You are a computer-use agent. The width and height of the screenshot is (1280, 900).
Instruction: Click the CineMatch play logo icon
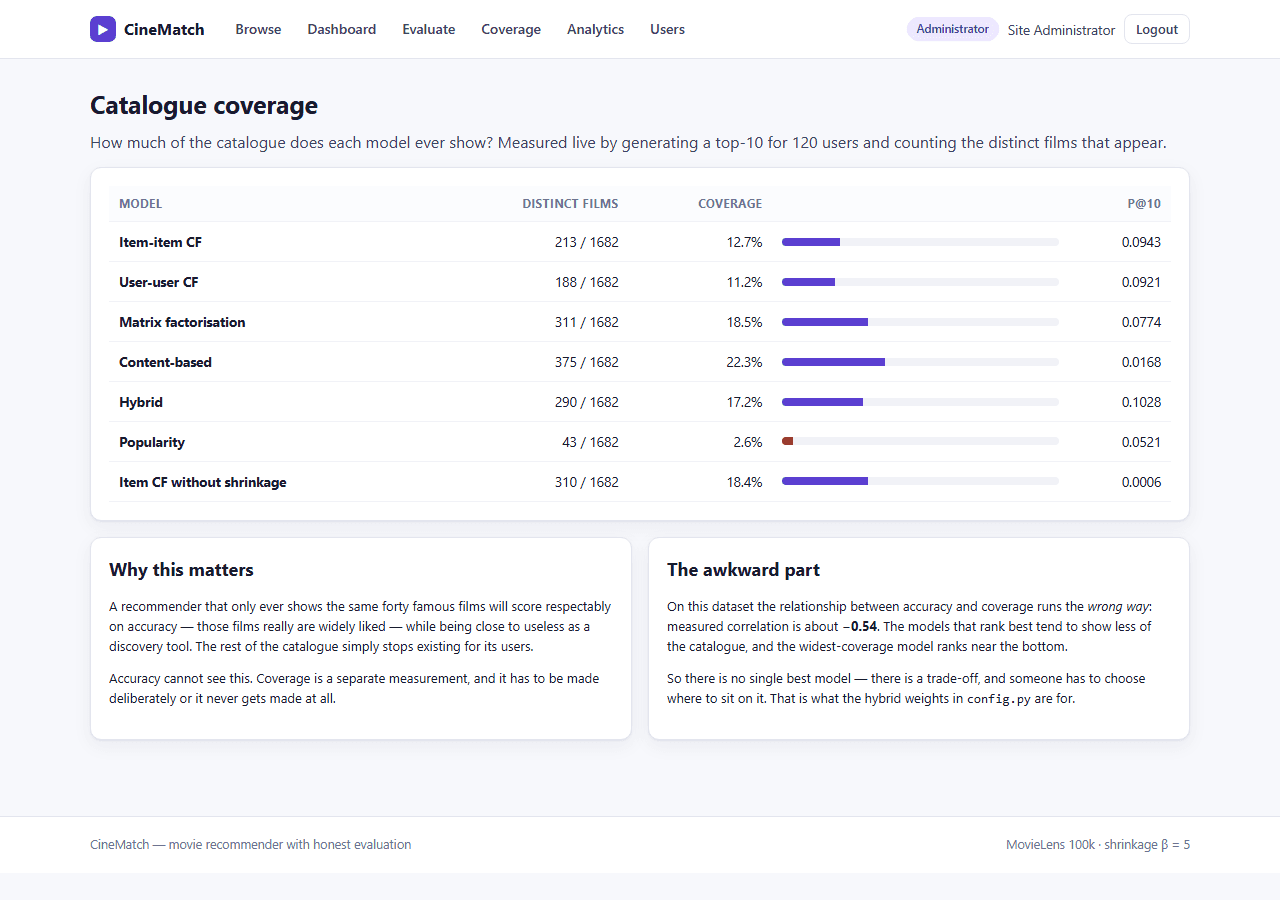click(103, 29)
